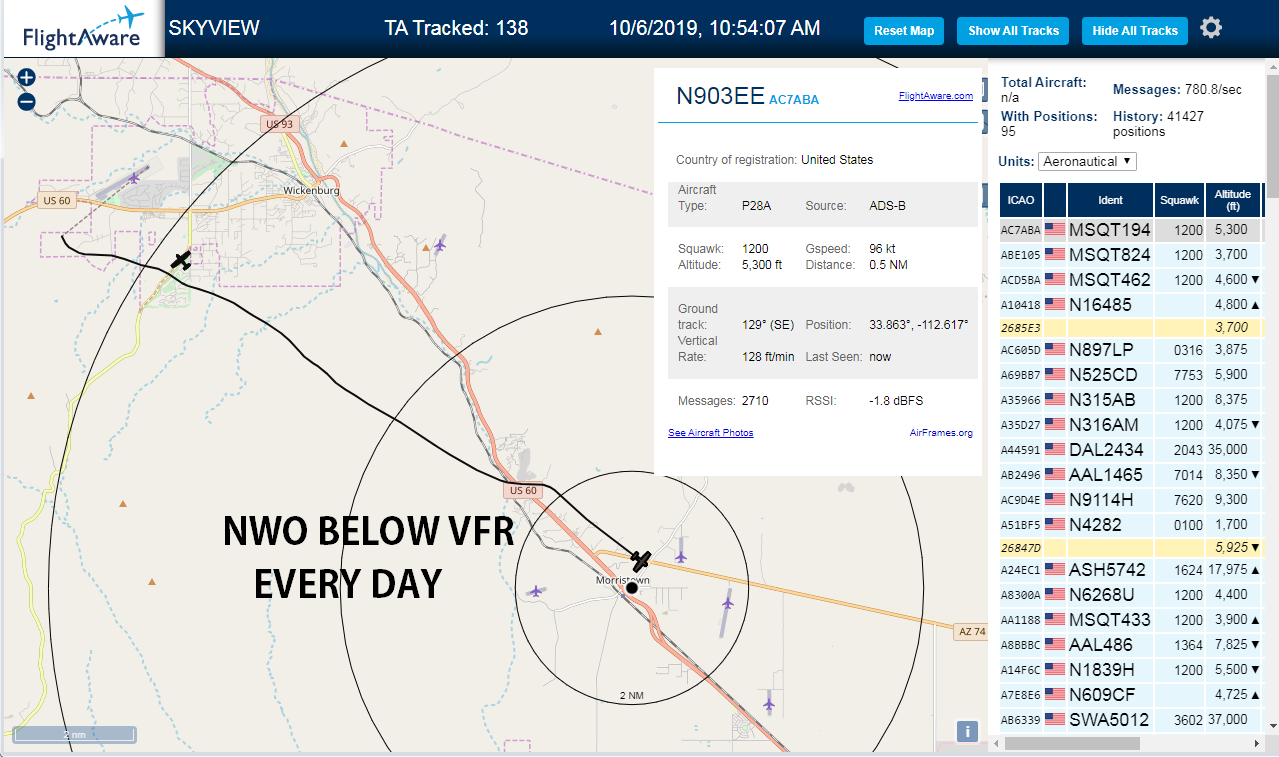This screenshot has height=757, width=1279.
Task: Click the AC7ABA ICAO code in info panel
Action: pos(794,99)
